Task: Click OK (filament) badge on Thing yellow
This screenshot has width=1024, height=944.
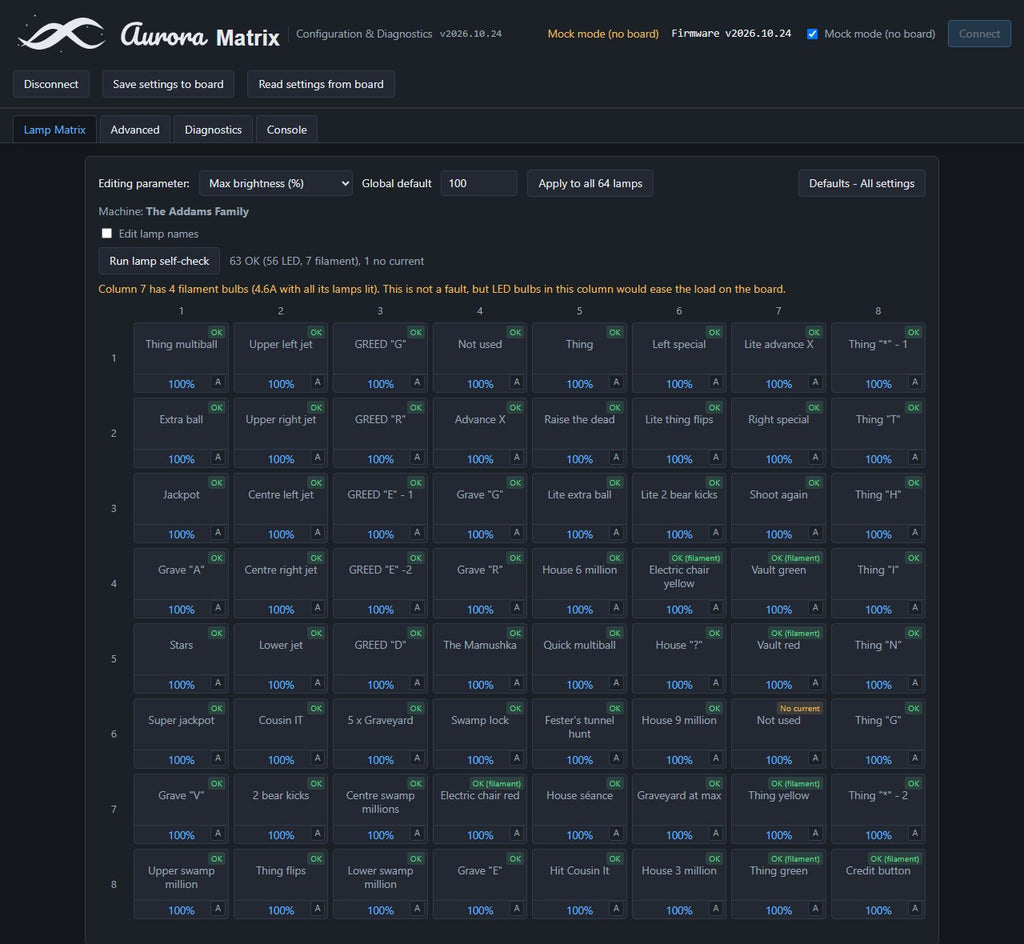Action: click(x=795, y=783)
